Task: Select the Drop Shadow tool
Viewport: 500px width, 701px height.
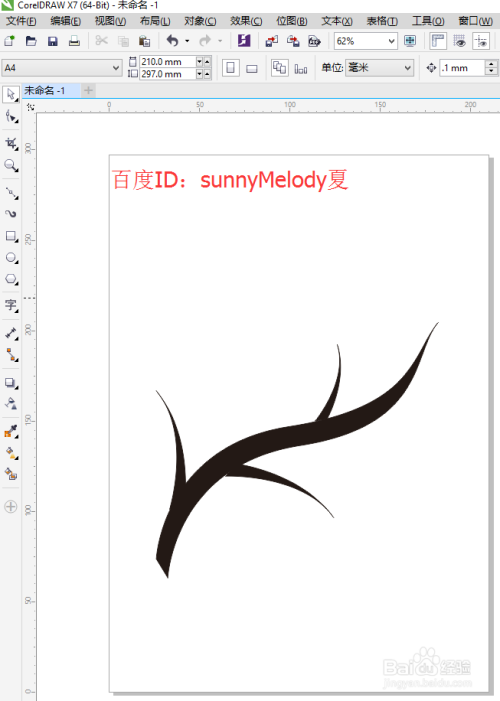Action: pos(11,383)
